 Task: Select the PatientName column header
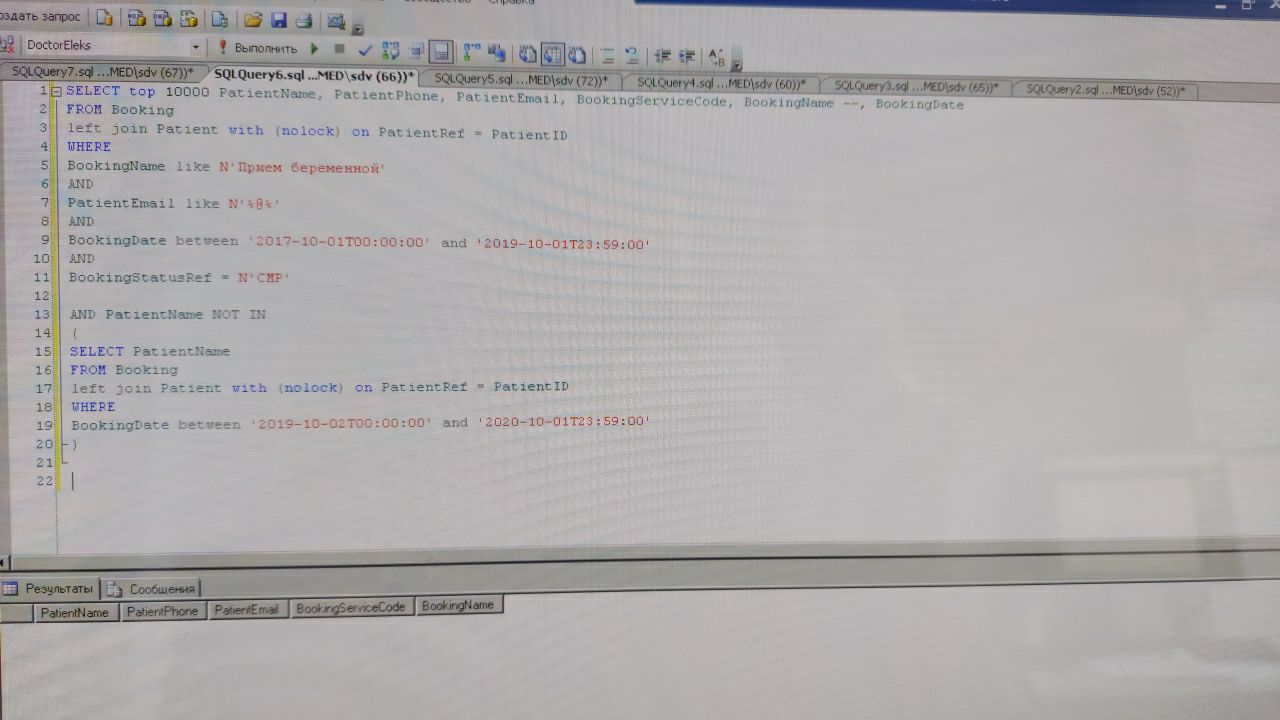click(75, 612)
